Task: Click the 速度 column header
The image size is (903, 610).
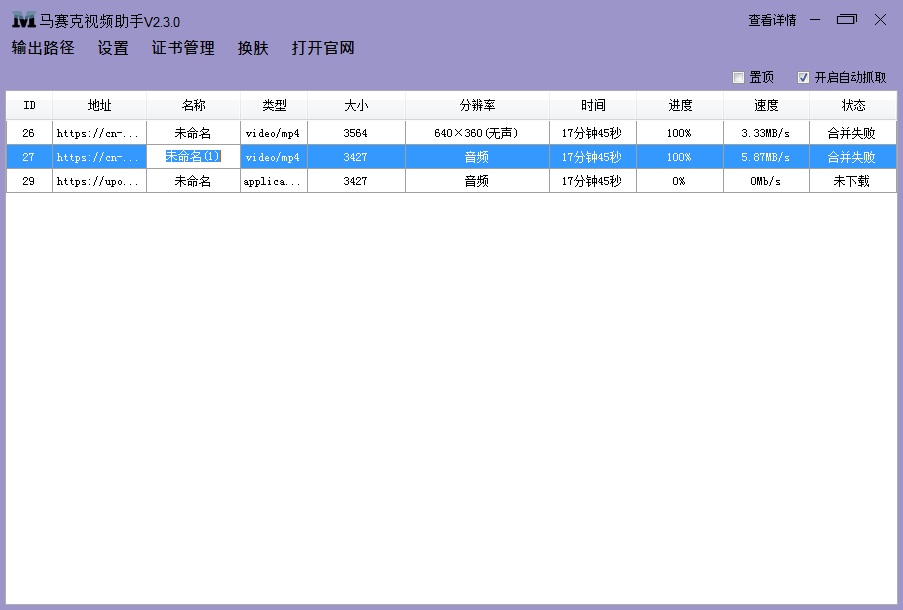Action: [767, 105]
